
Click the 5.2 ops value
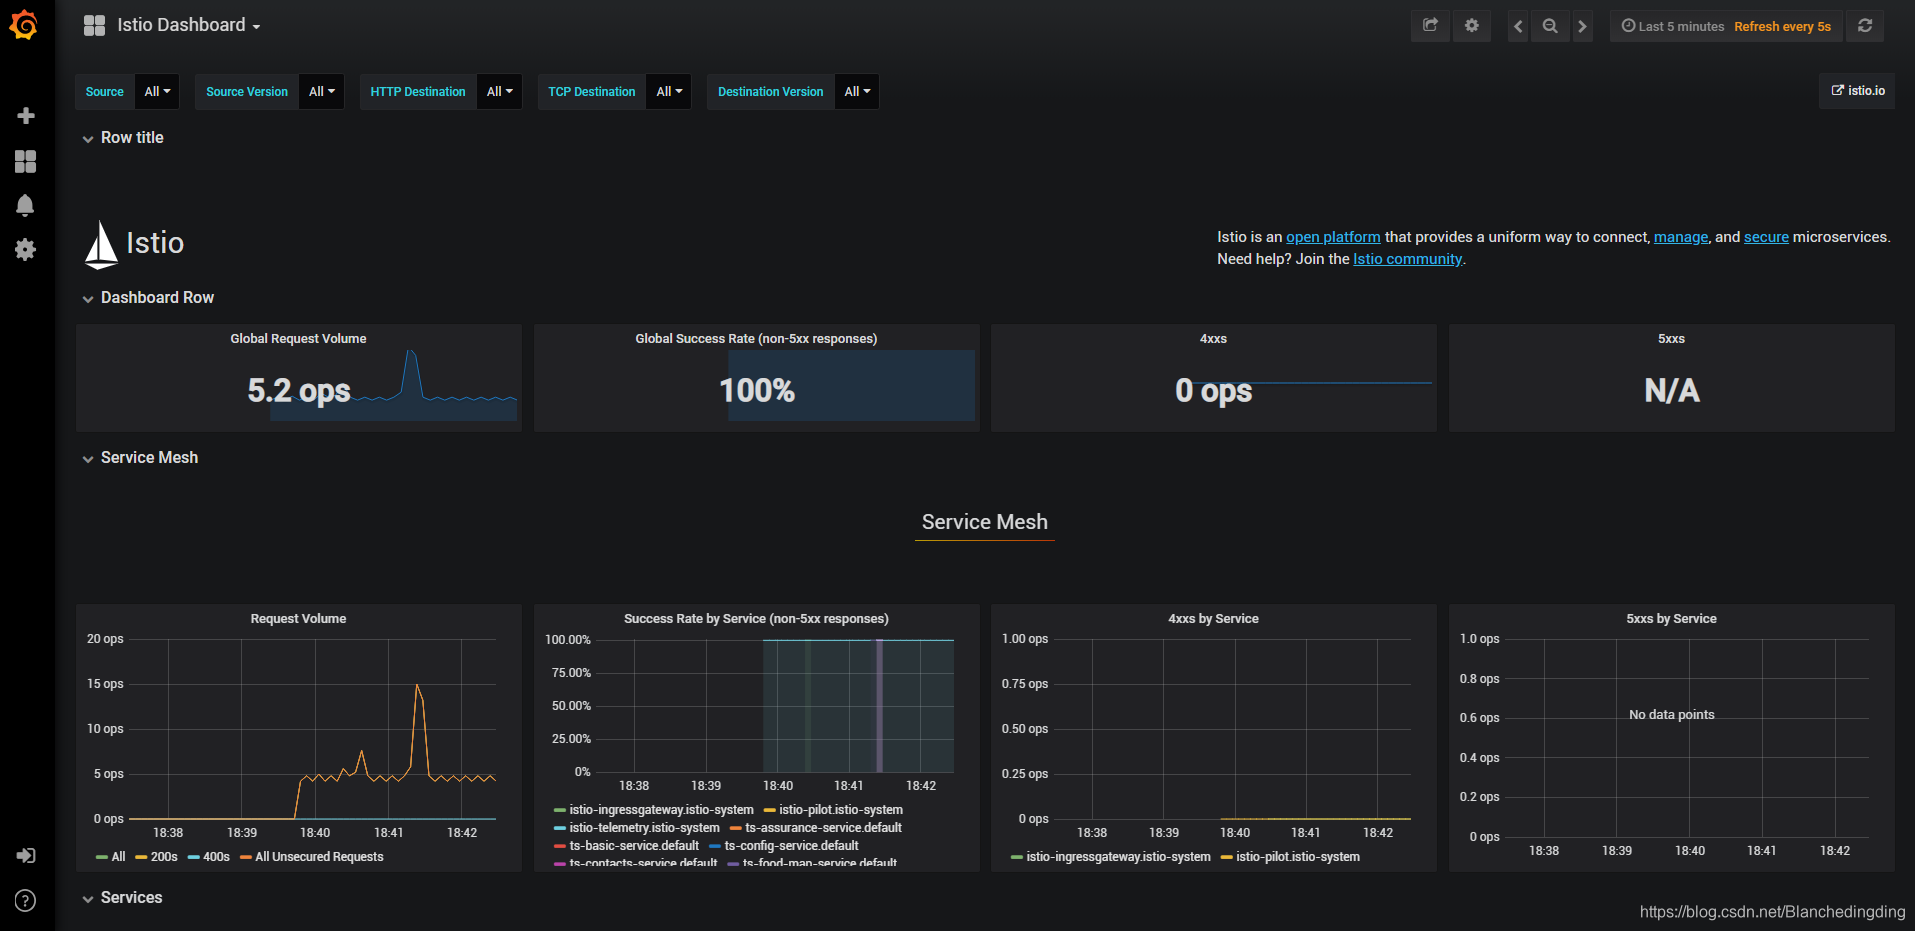(299, 391)
